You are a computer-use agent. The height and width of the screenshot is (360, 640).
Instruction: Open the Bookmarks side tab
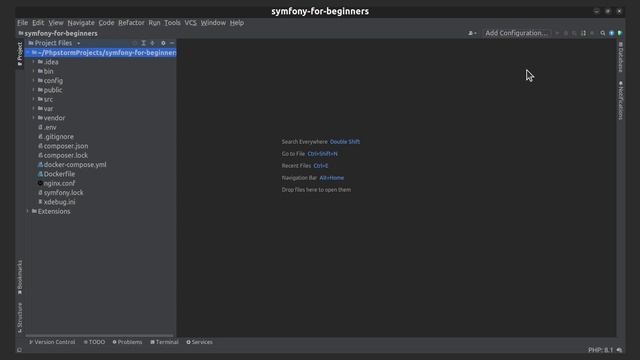tap(20, 278)
